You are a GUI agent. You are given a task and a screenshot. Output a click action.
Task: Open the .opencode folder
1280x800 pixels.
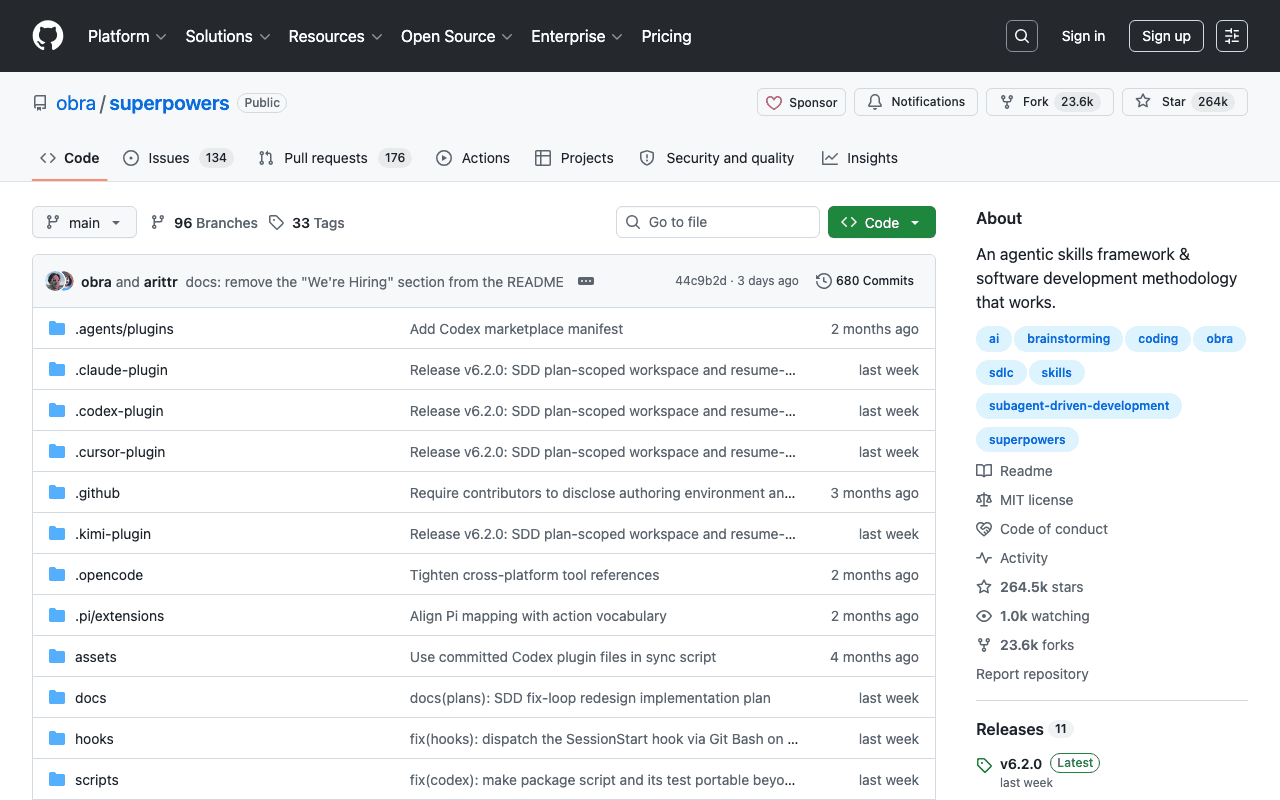click(109, 575)
